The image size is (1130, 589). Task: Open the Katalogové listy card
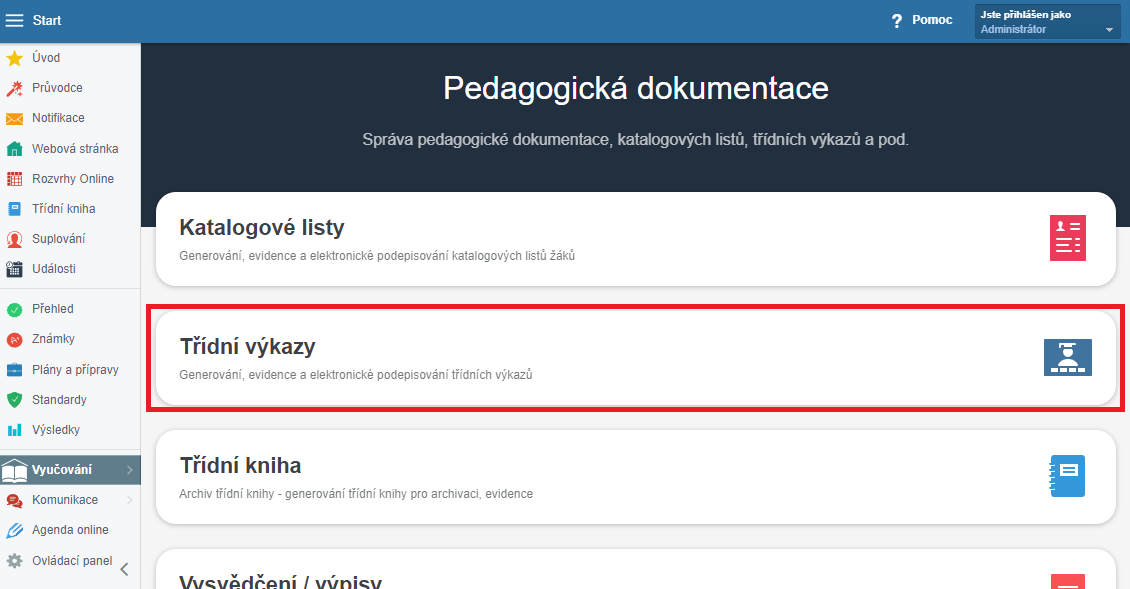pyautogui.click(x=600, y=240)
